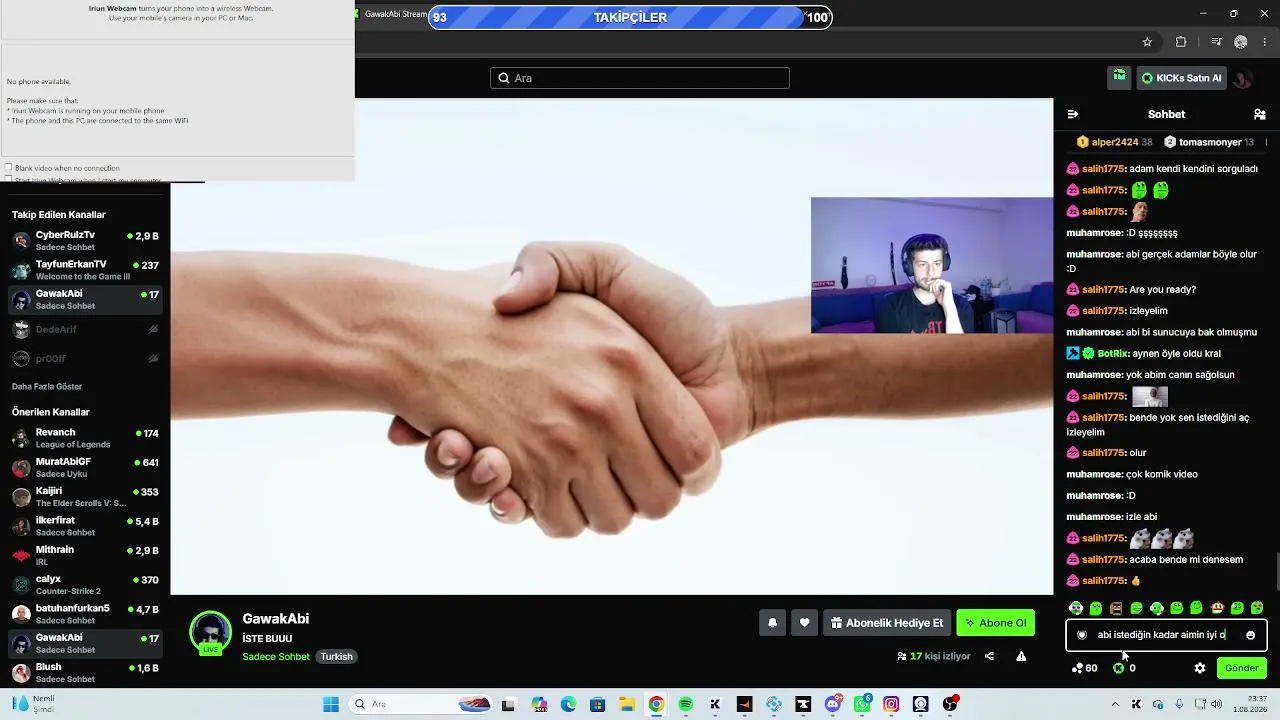The height and width of the screenshot is (720, 1280).
Task: Click the Abone Ol subscribe button
Action: point(995,623)
